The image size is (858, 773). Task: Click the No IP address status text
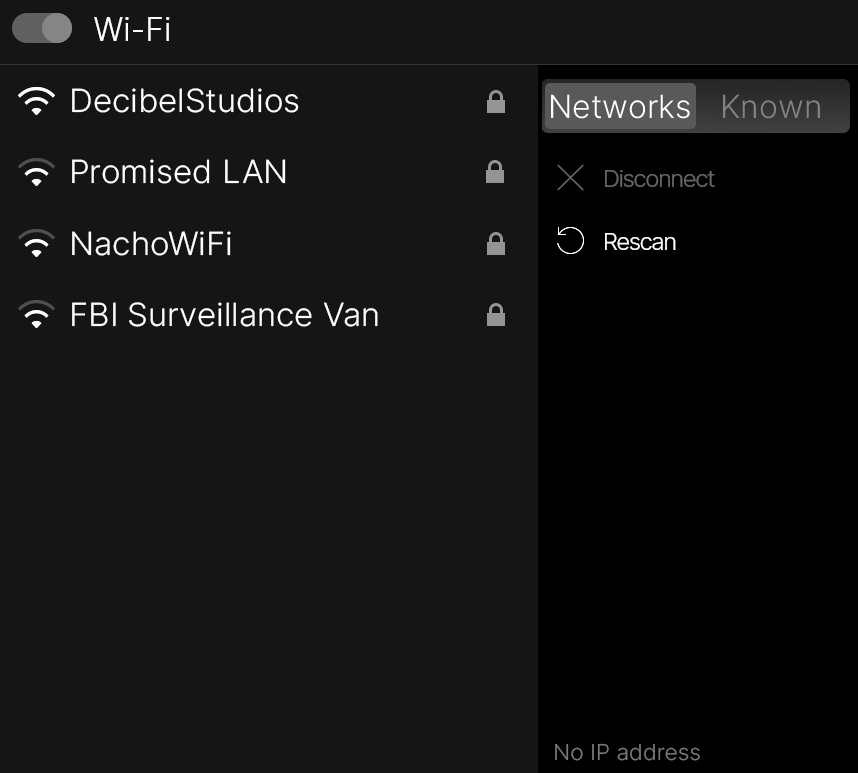coord(627,752)
